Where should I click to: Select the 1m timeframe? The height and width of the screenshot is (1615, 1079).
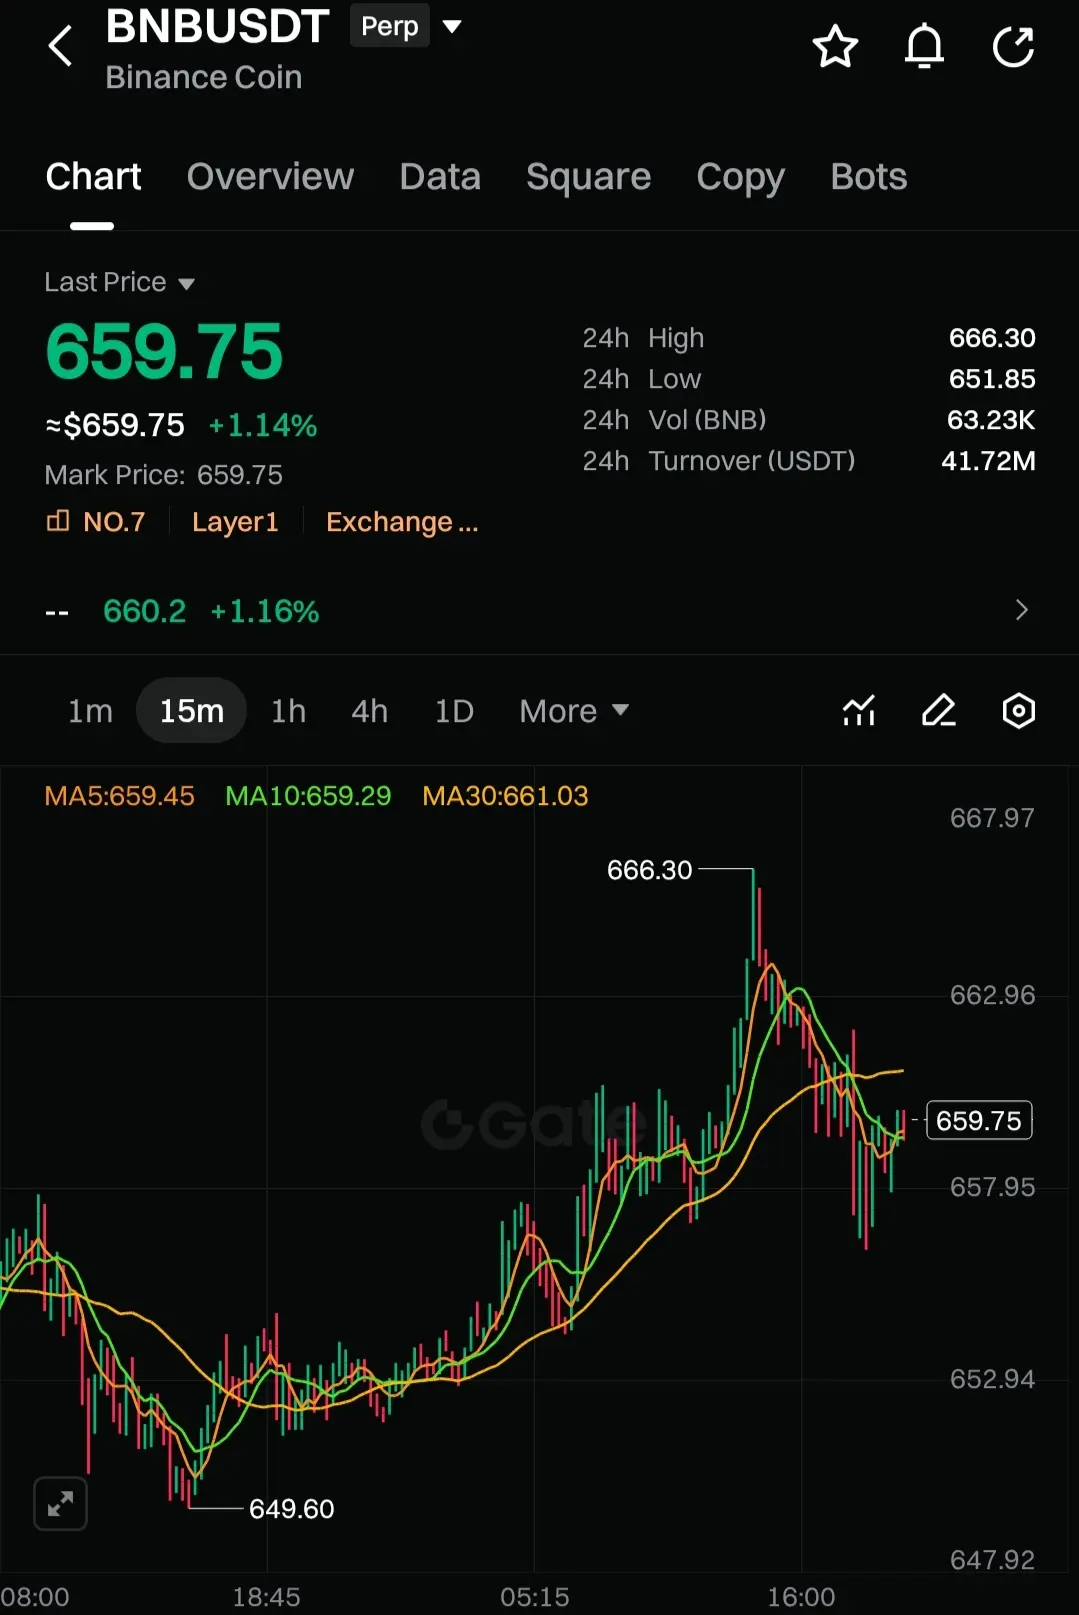click(x=90, y=711)
